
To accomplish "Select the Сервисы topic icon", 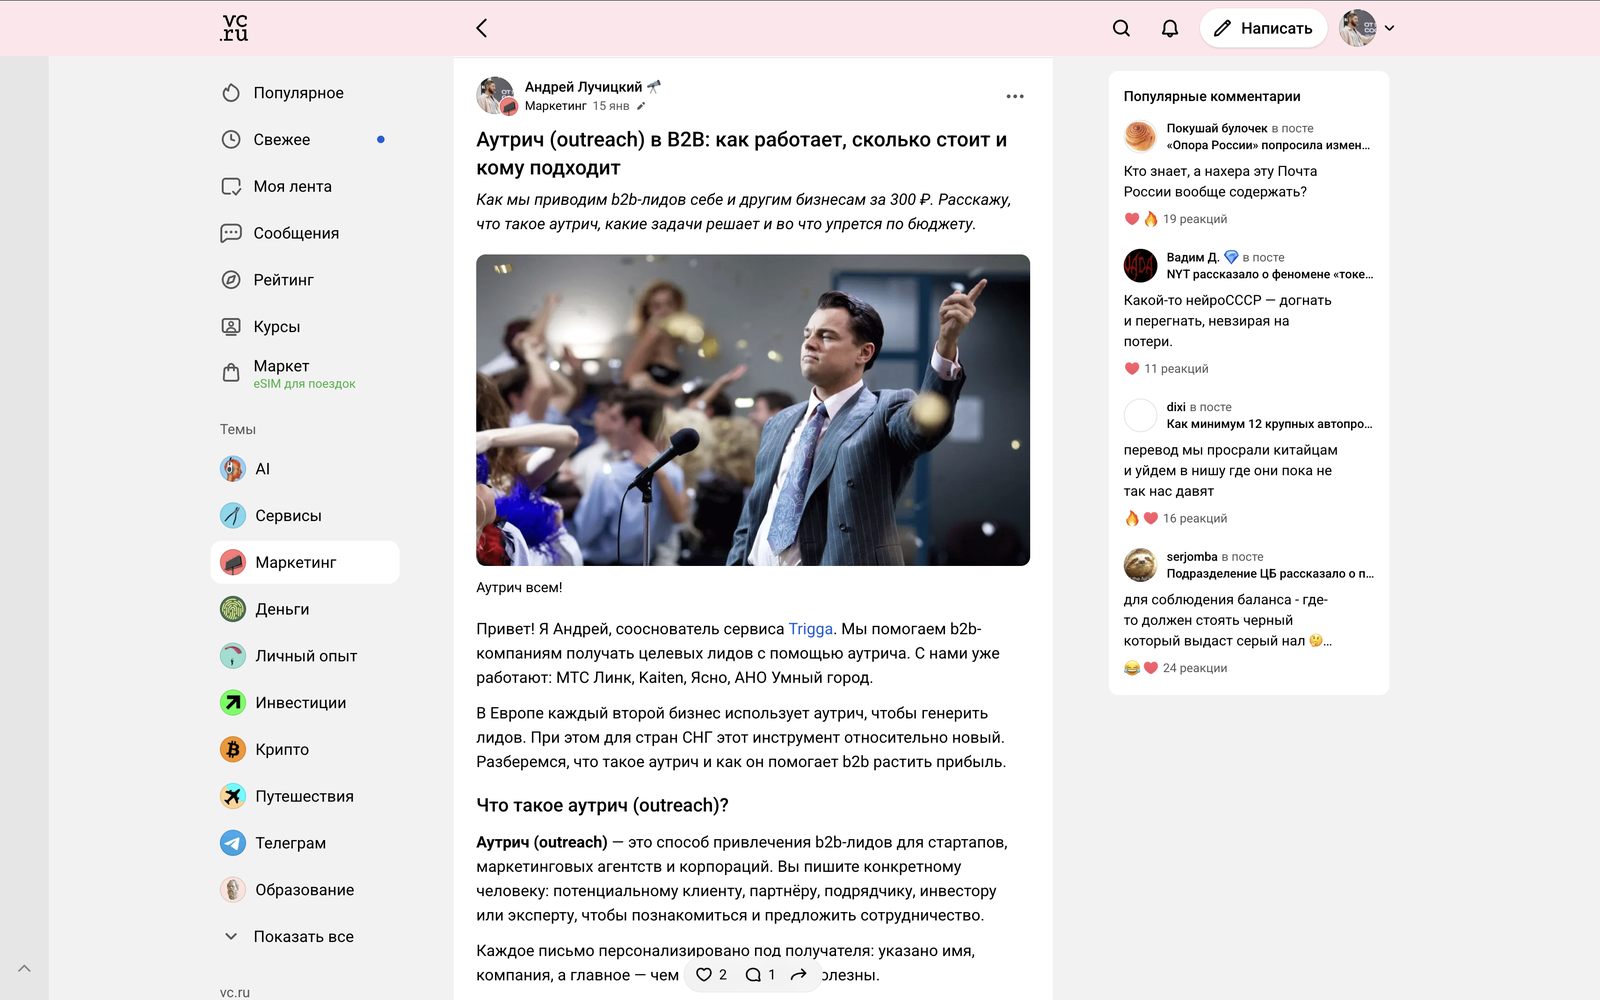I will point(233,516).
